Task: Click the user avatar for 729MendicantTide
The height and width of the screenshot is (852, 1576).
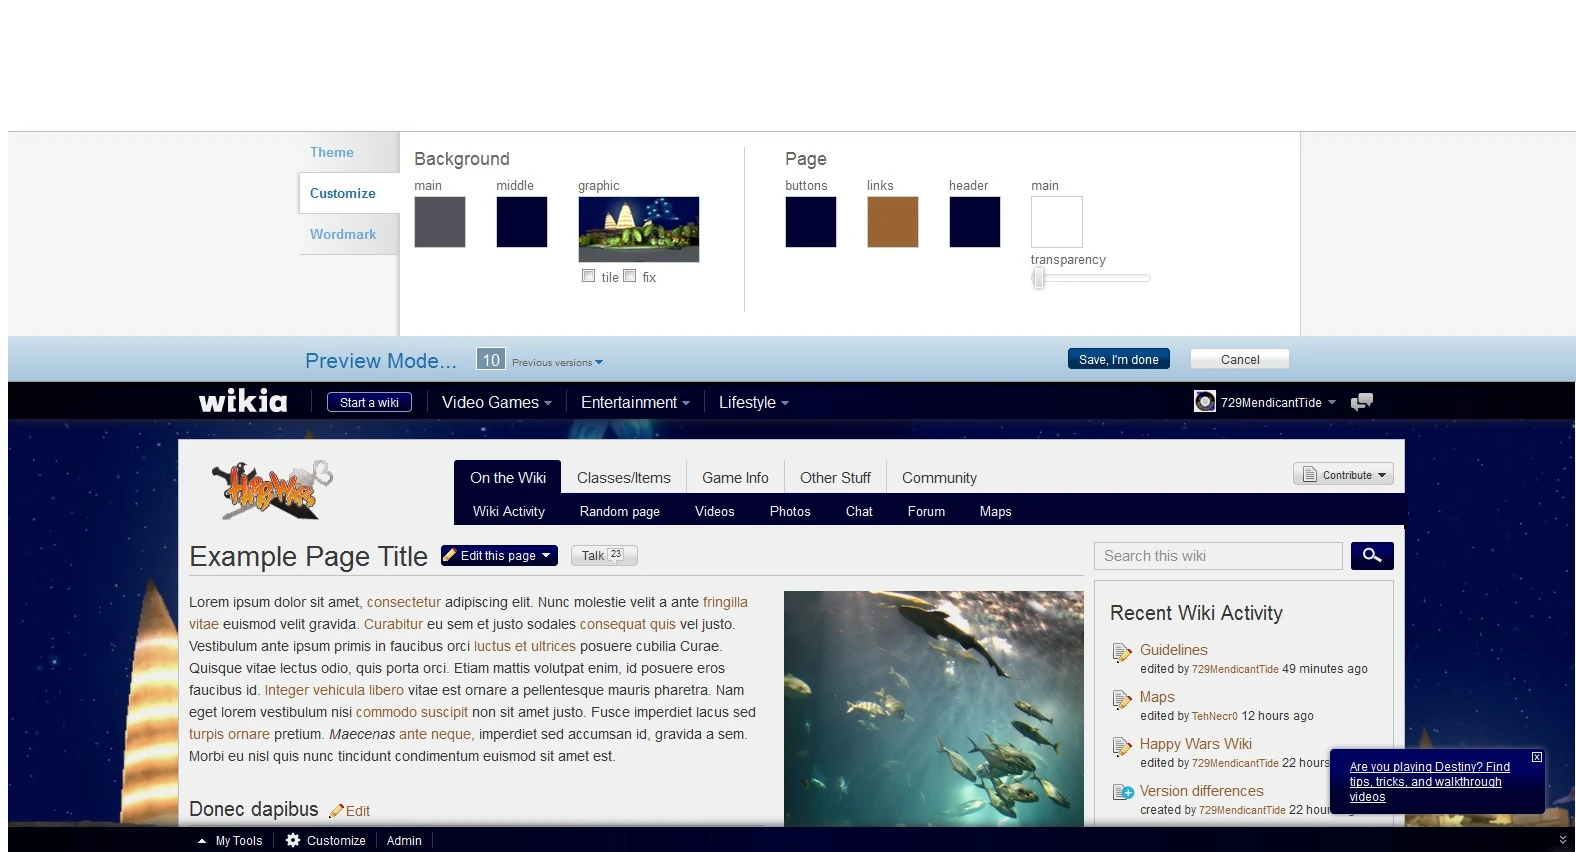Action: pyautogui.click(x=1204, y=402)
